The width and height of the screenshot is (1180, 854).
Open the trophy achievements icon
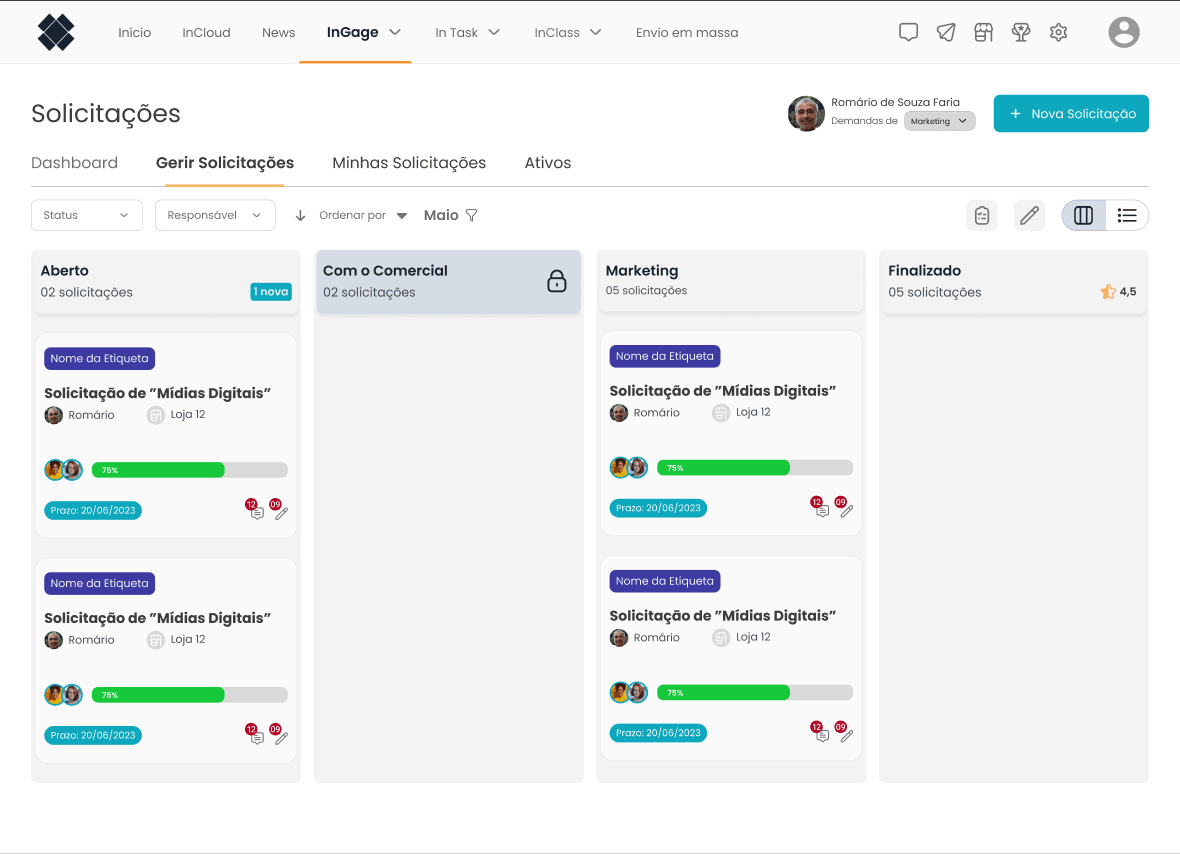click(1021, 32)
